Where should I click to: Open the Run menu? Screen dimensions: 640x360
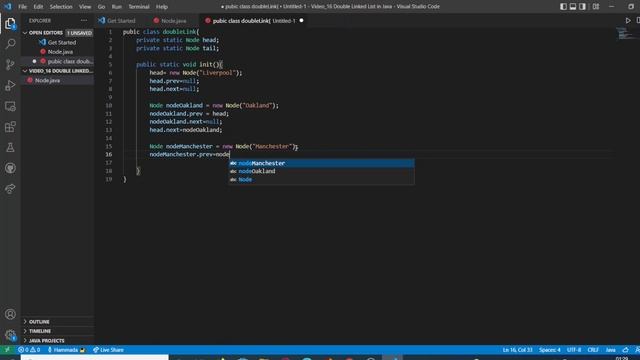pos(117,7)
